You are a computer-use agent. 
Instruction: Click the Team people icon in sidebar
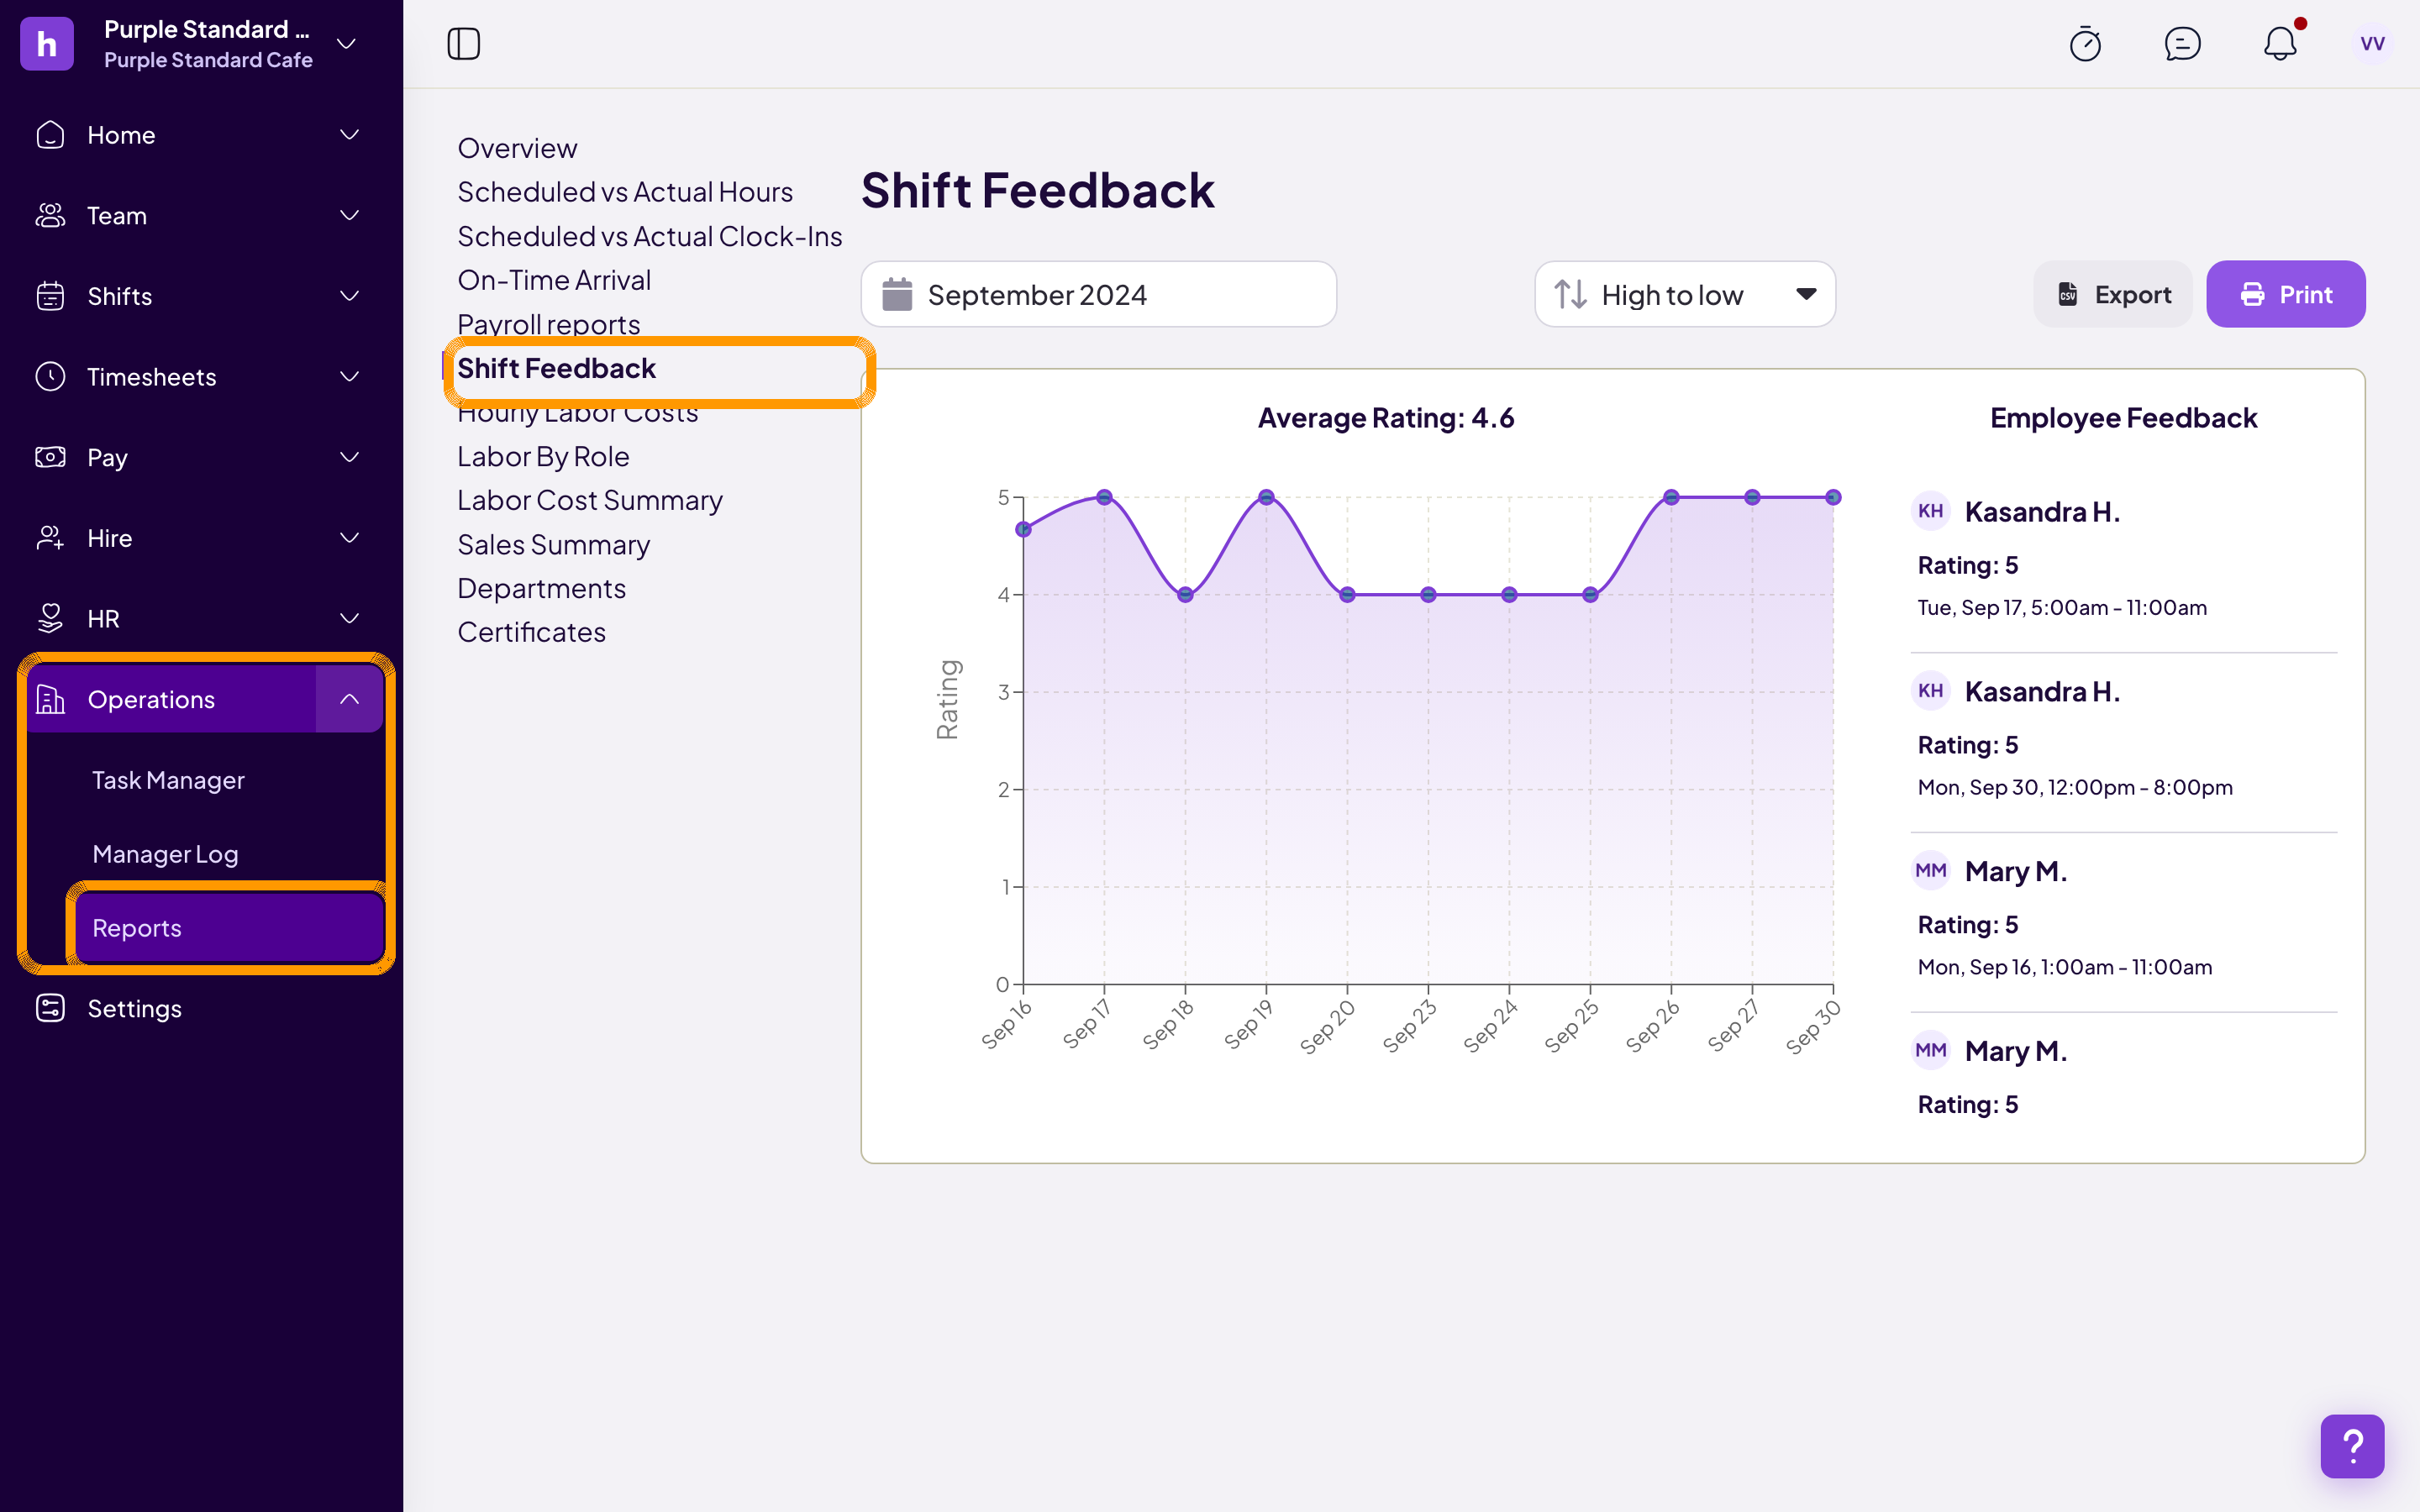click(50, 215)
